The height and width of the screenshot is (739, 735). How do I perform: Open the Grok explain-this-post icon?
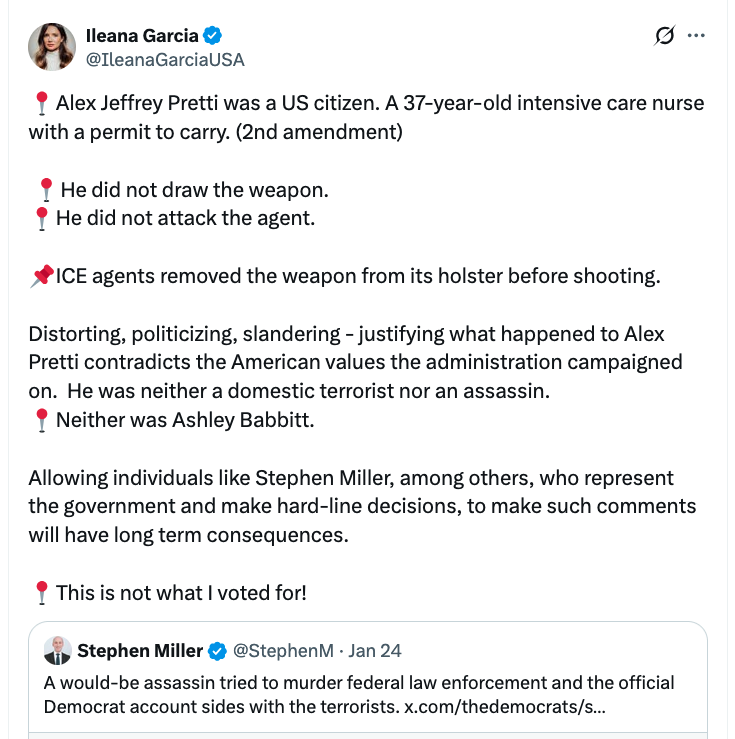coord(664,35)
